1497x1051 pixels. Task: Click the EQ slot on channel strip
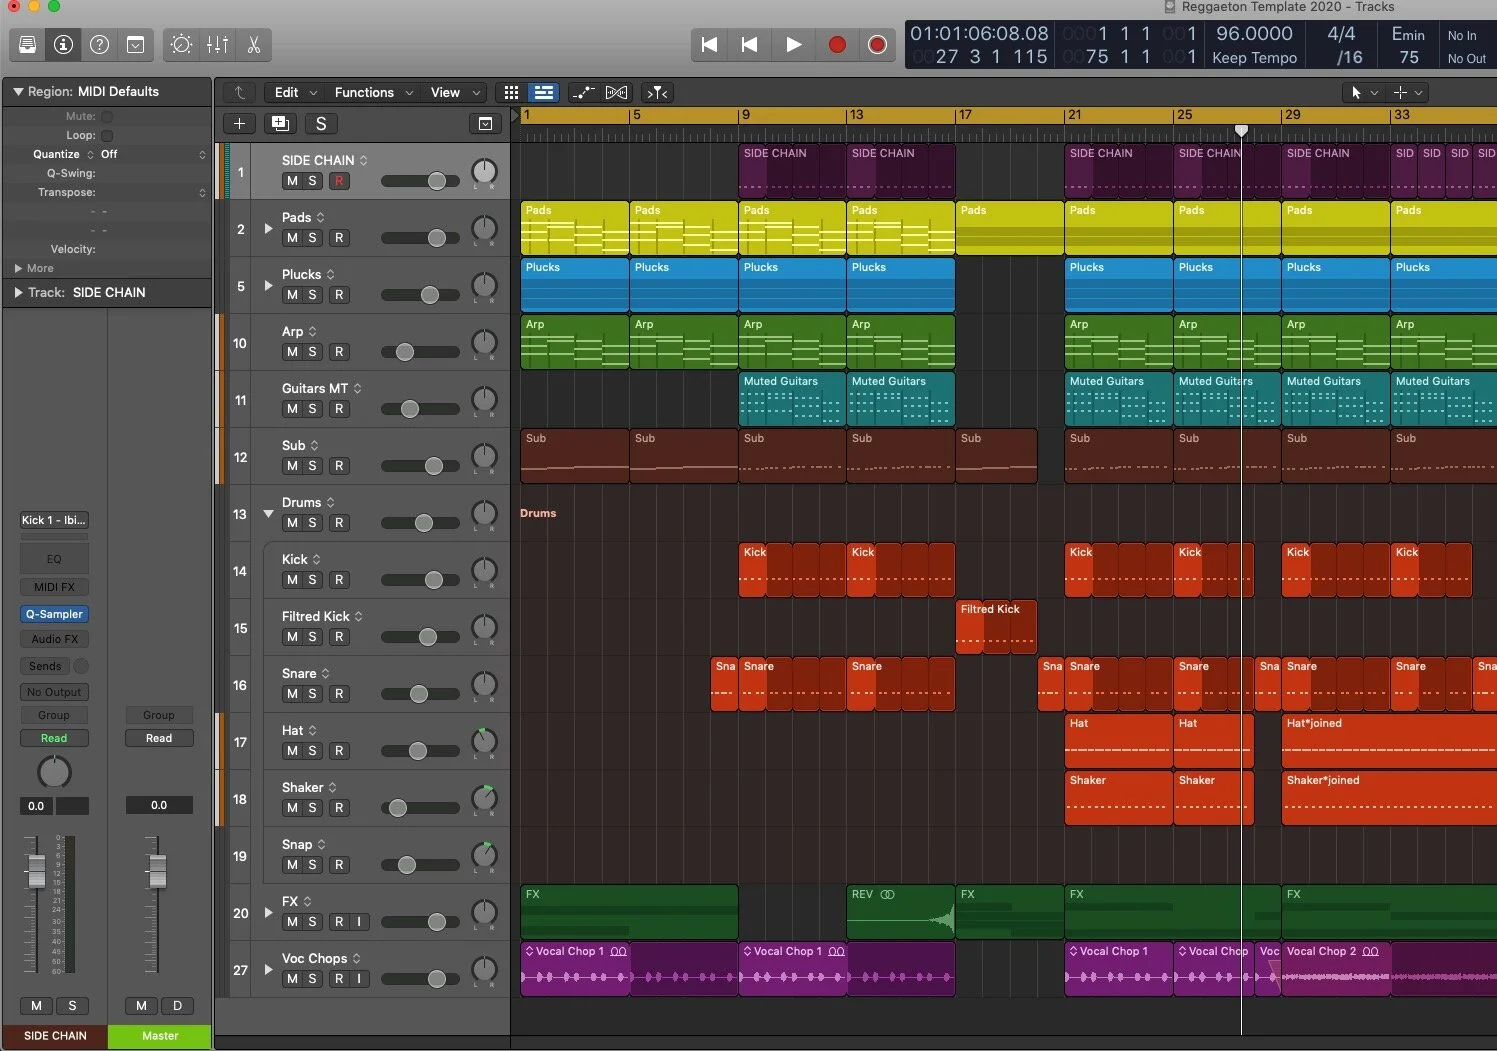(x=54, y=559)
